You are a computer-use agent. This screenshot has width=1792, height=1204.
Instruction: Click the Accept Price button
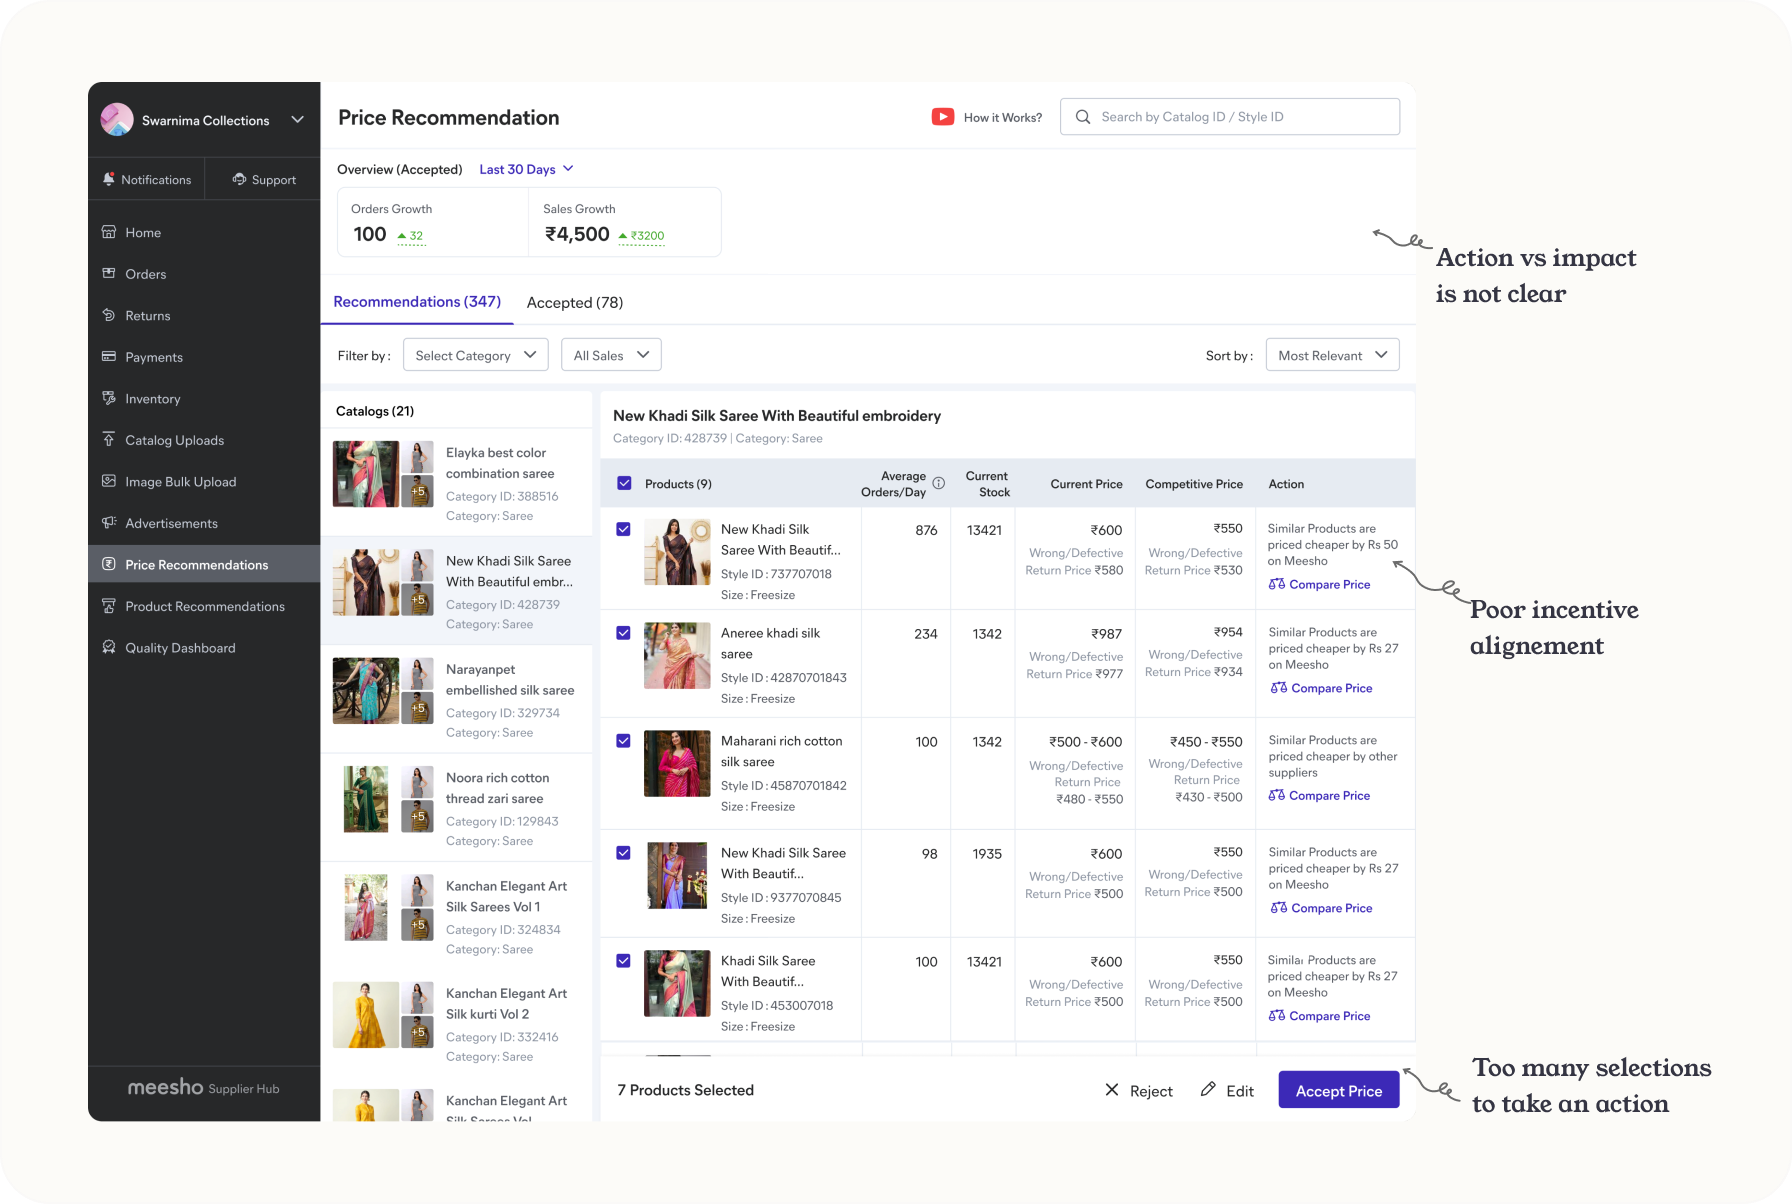click(1339, 1090)
